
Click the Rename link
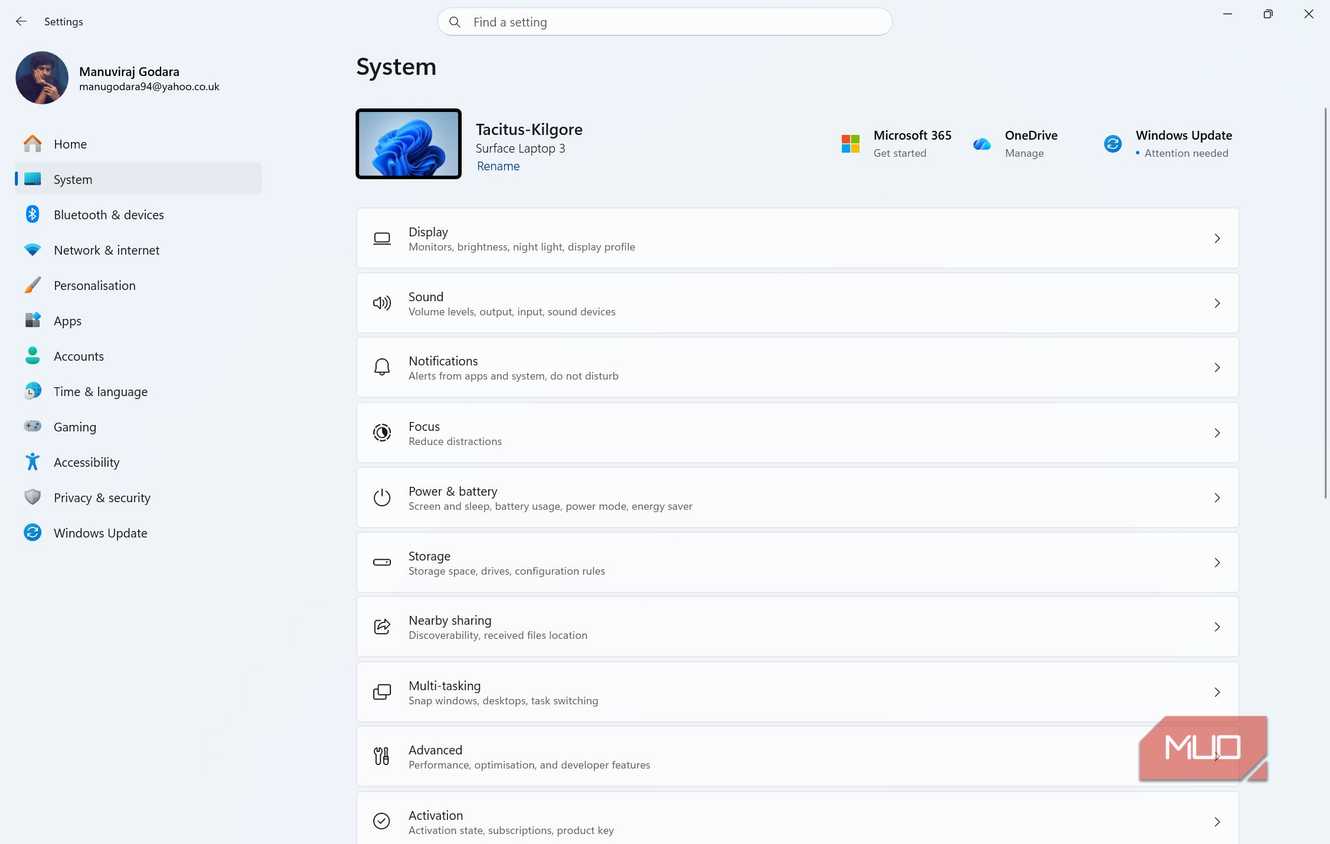coord(498,166)
